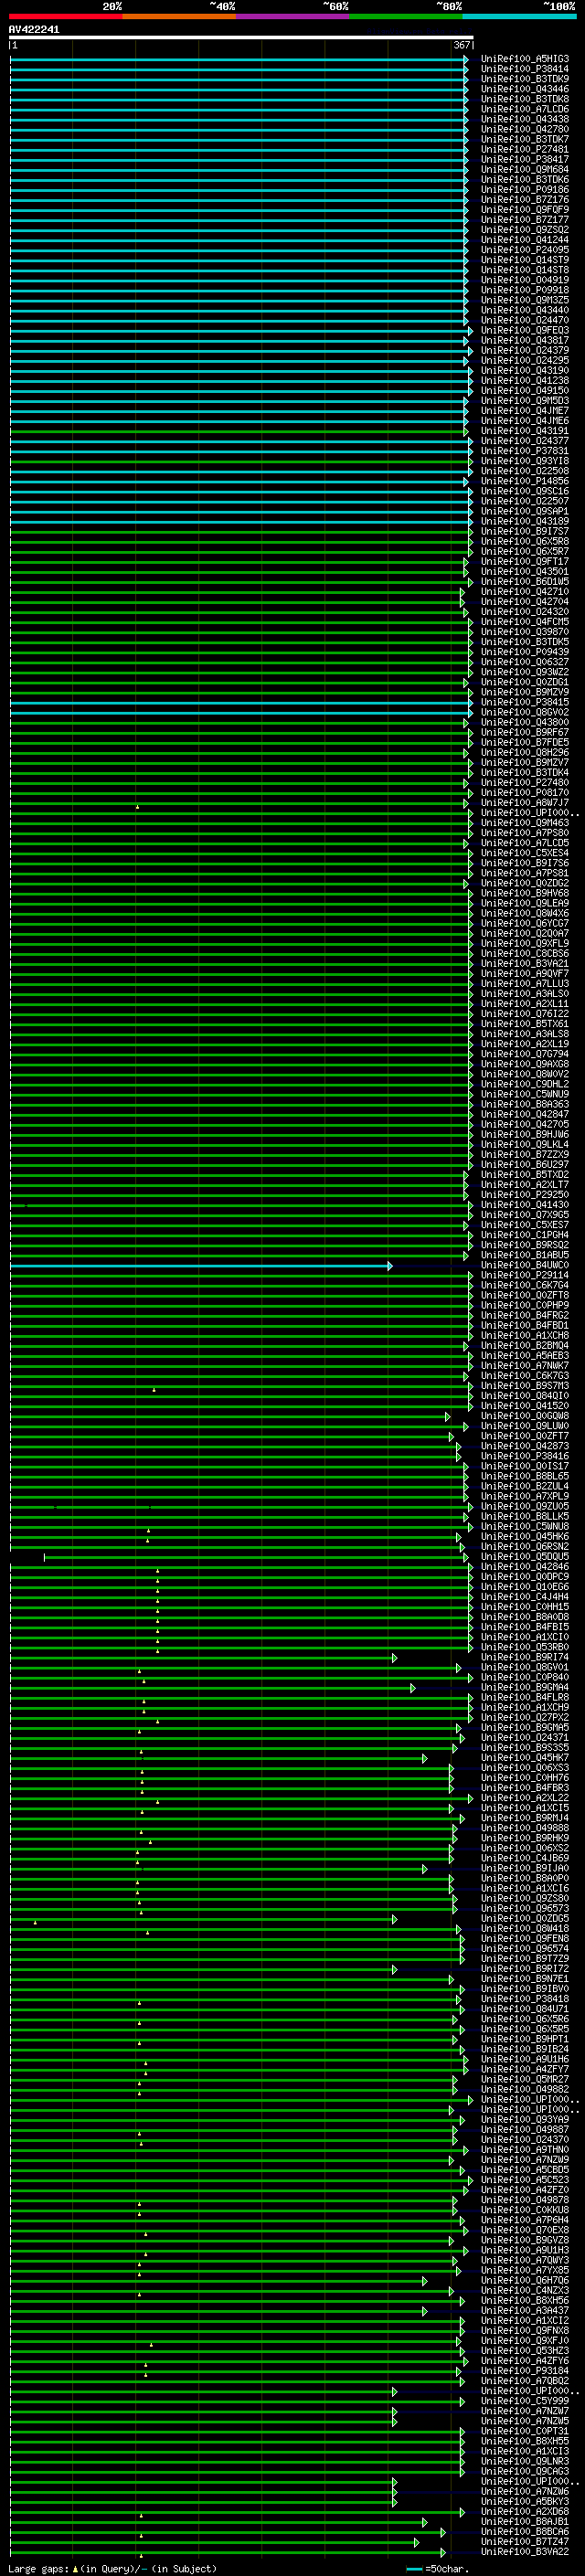Click hit UniRef100_Q42780
This screenshot has width=585, height=2576.
(525, 129)
